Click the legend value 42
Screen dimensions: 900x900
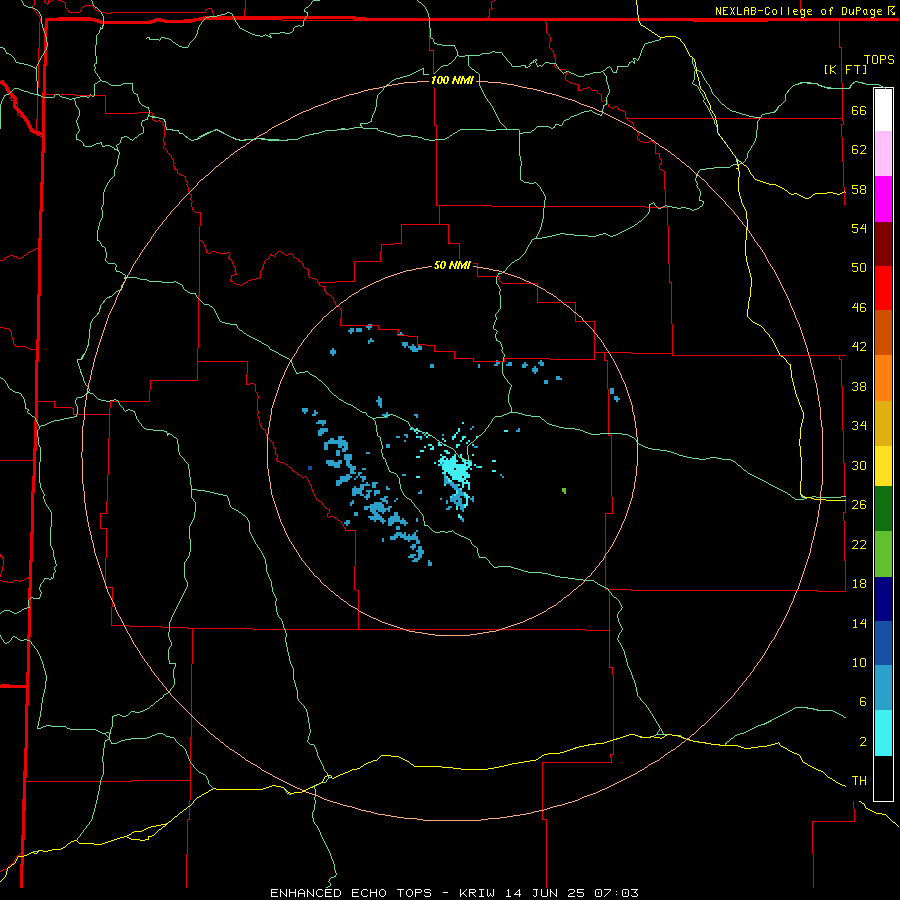pos(859,347)
